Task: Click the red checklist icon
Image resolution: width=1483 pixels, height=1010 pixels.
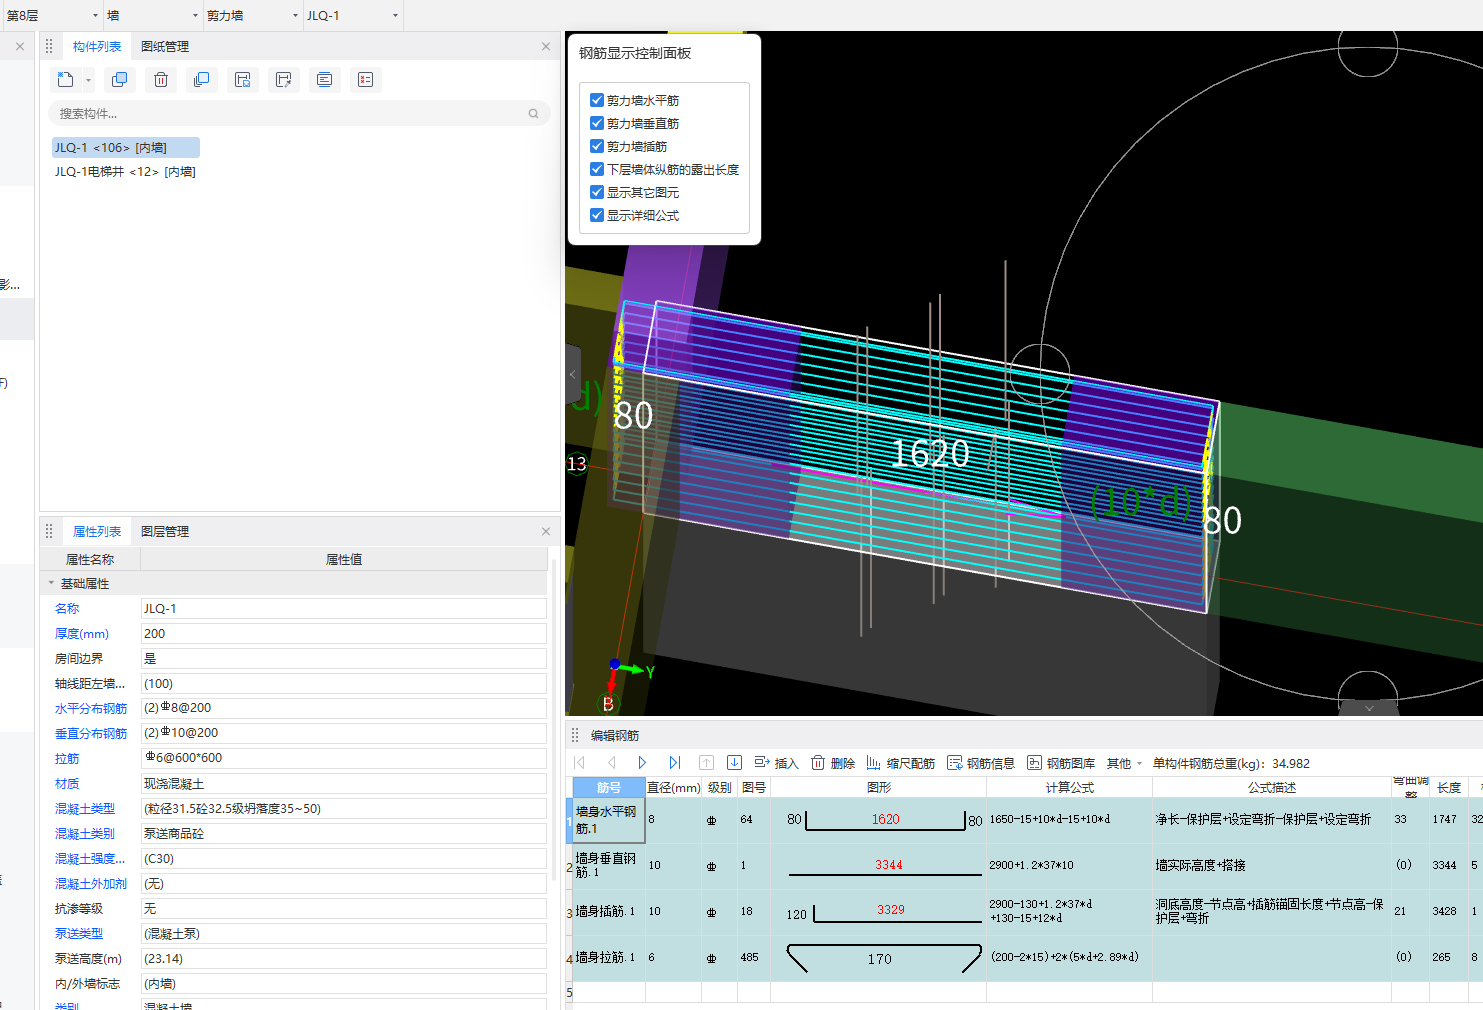Action: pos(365,80)
